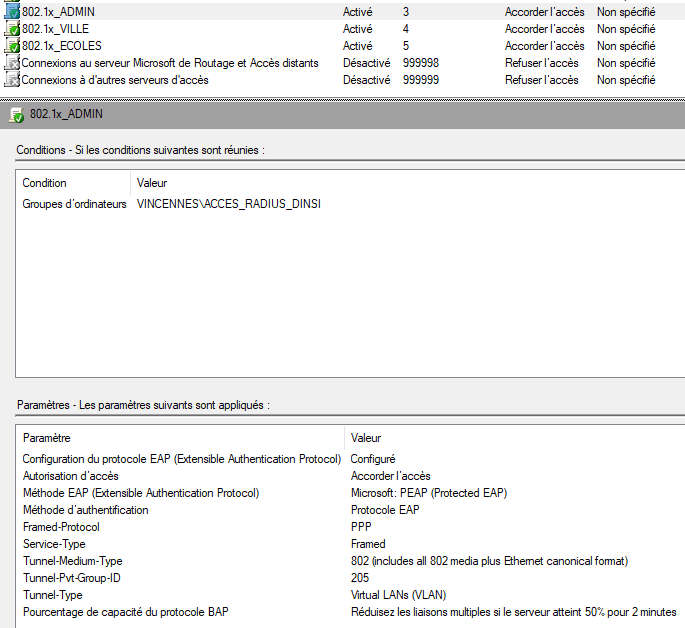This screenshot has width=685, height=628.
Task: Click the Framed-Protocol parameter row
Action: coord(350,527)
